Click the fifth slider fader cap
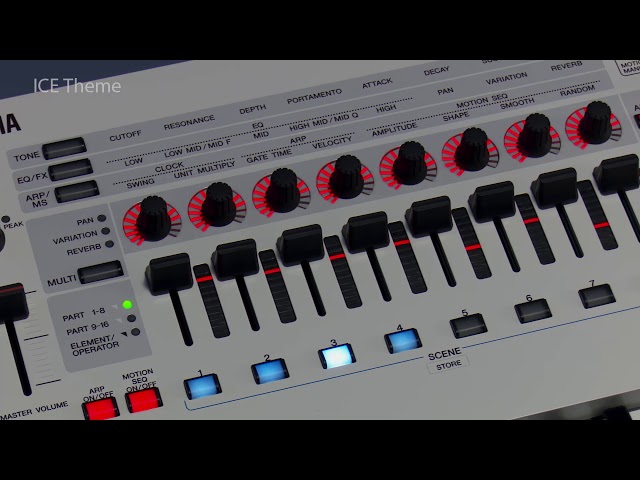The width and height of the screenshot is (640, 480). coord(429,217)
